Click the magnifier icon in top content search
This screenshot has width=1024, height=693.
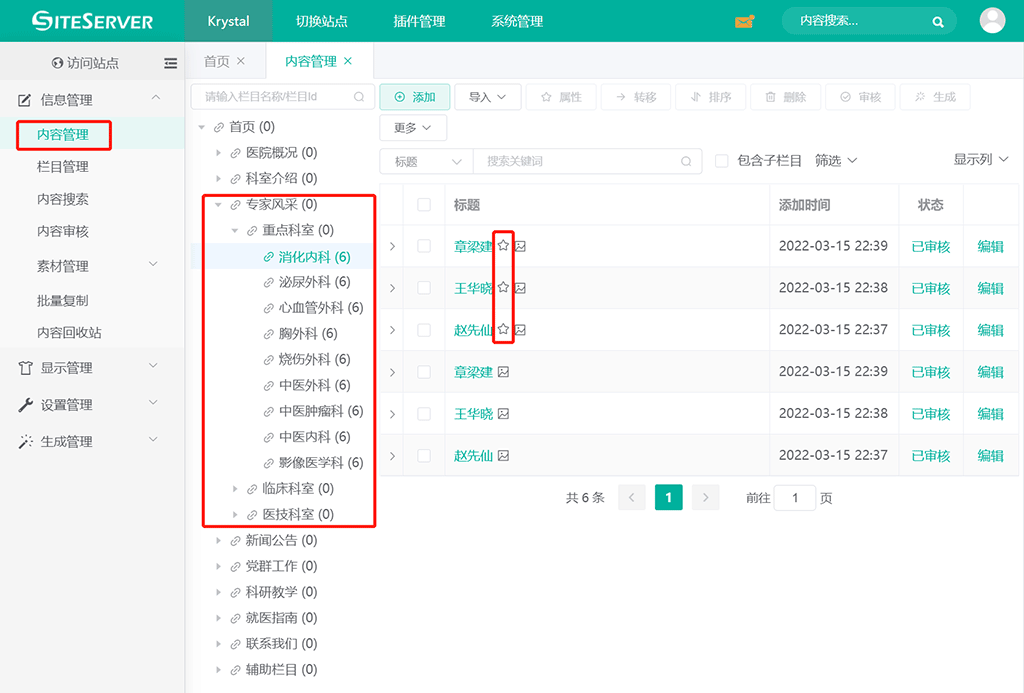[x=938, y=21]
